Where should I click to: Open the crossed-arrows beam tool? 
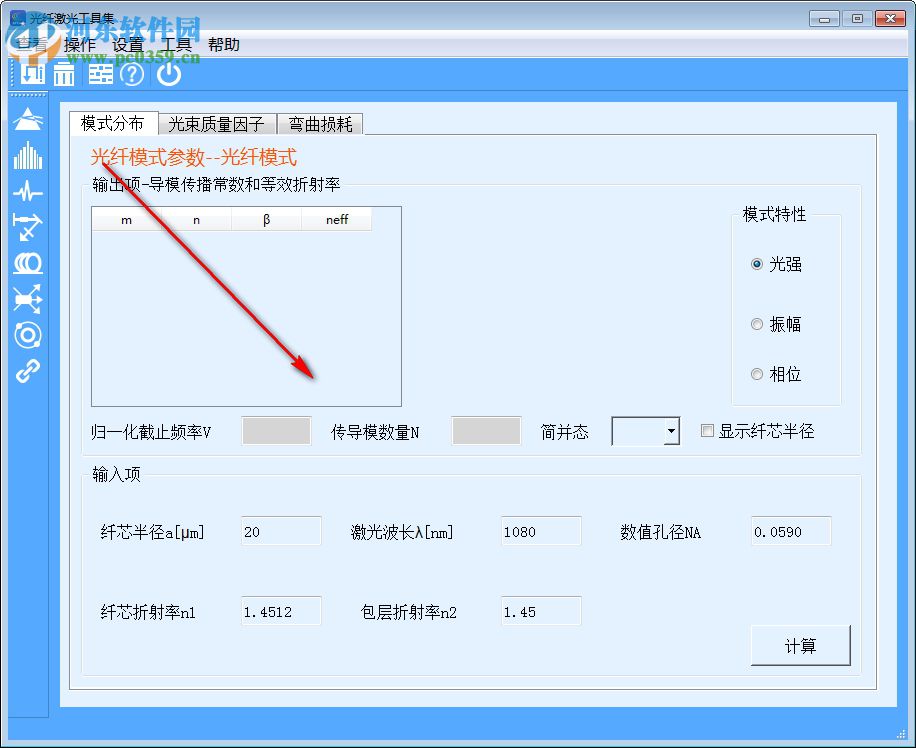[27, 299]
